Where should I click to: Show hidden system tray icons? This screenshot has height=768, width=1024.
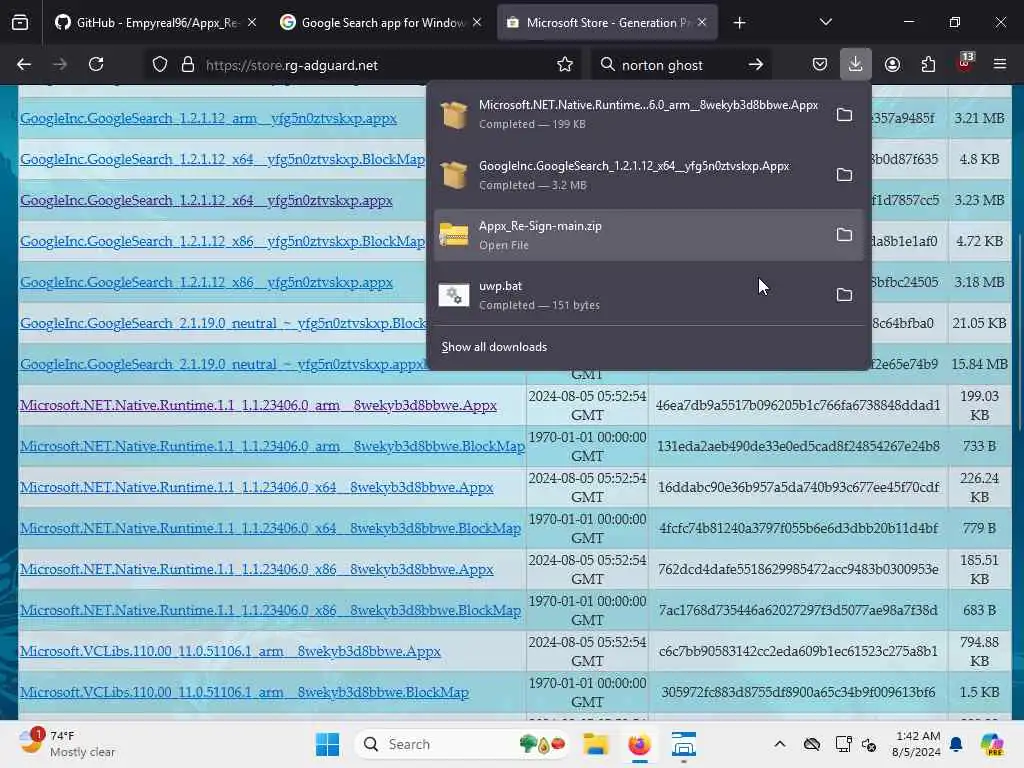click(x=780, y=744)
